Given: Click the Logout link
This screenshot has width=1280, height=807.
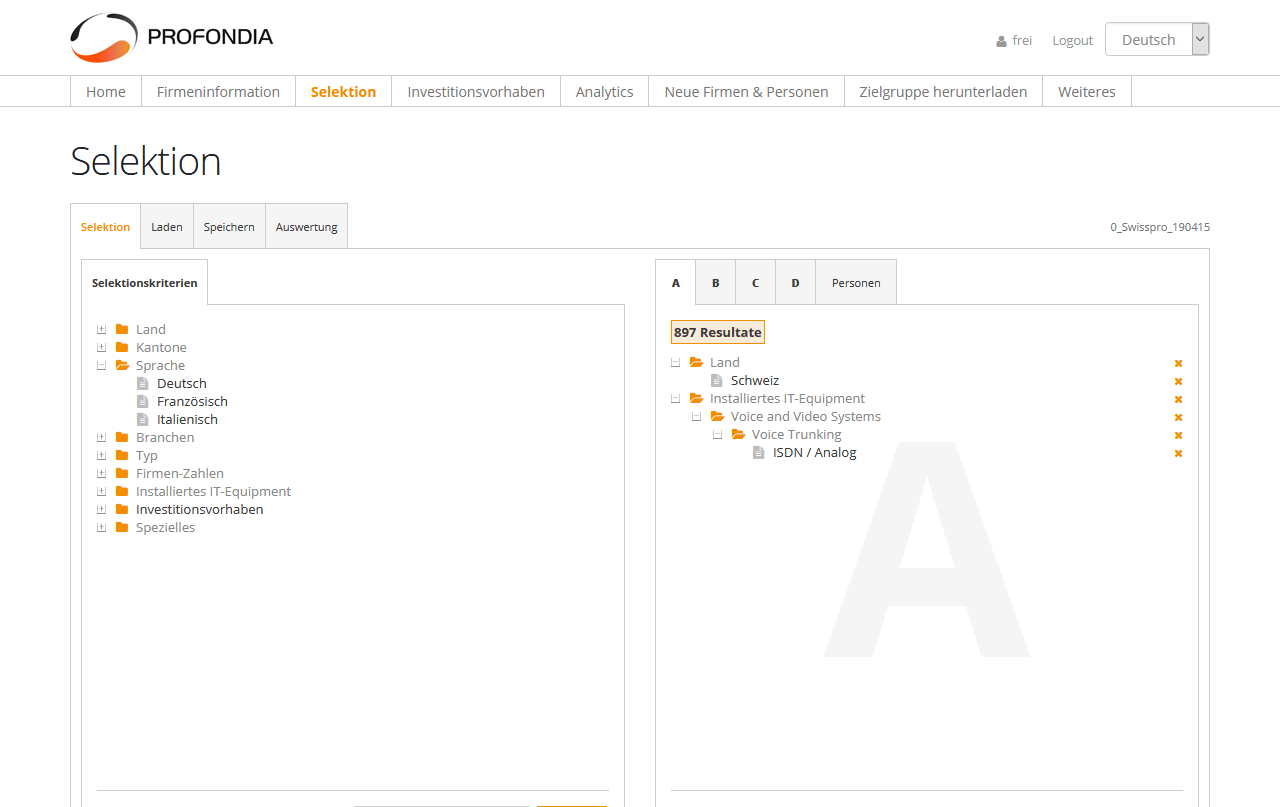Looking at the screenshot, I should tap(1072, 40).
